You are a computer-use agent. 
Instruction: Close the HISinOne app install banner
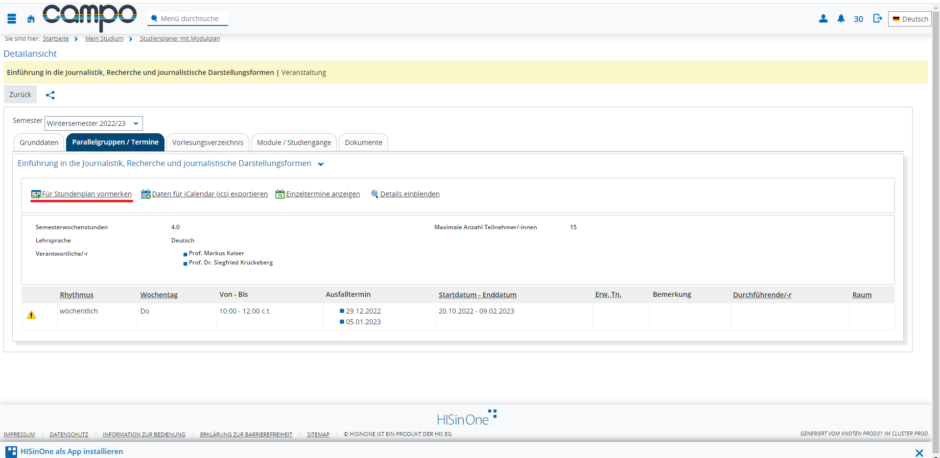pos(919,452)
